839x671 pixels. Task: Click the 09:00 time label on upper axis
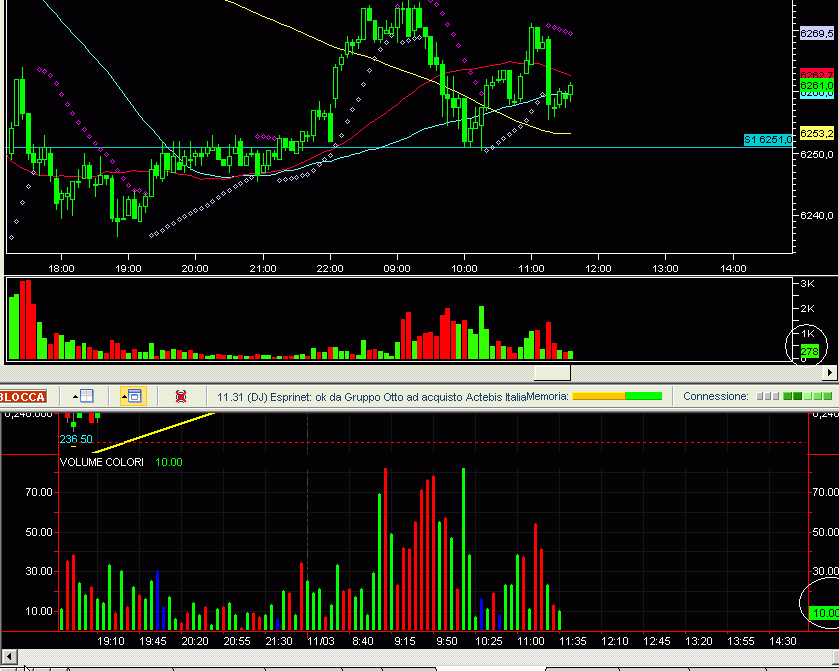397,268
